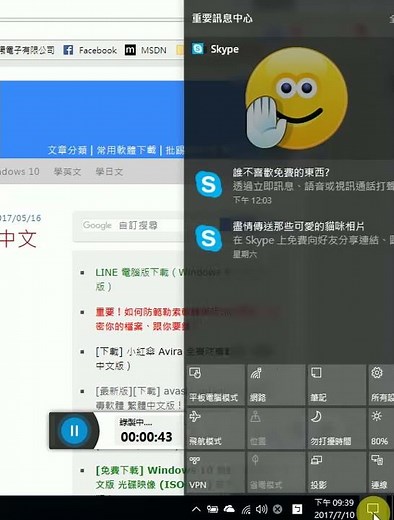This screenshot has height=520, width=394.
Task: Open the taskbar clock 下午 09:39
Action: click(334, 508)
